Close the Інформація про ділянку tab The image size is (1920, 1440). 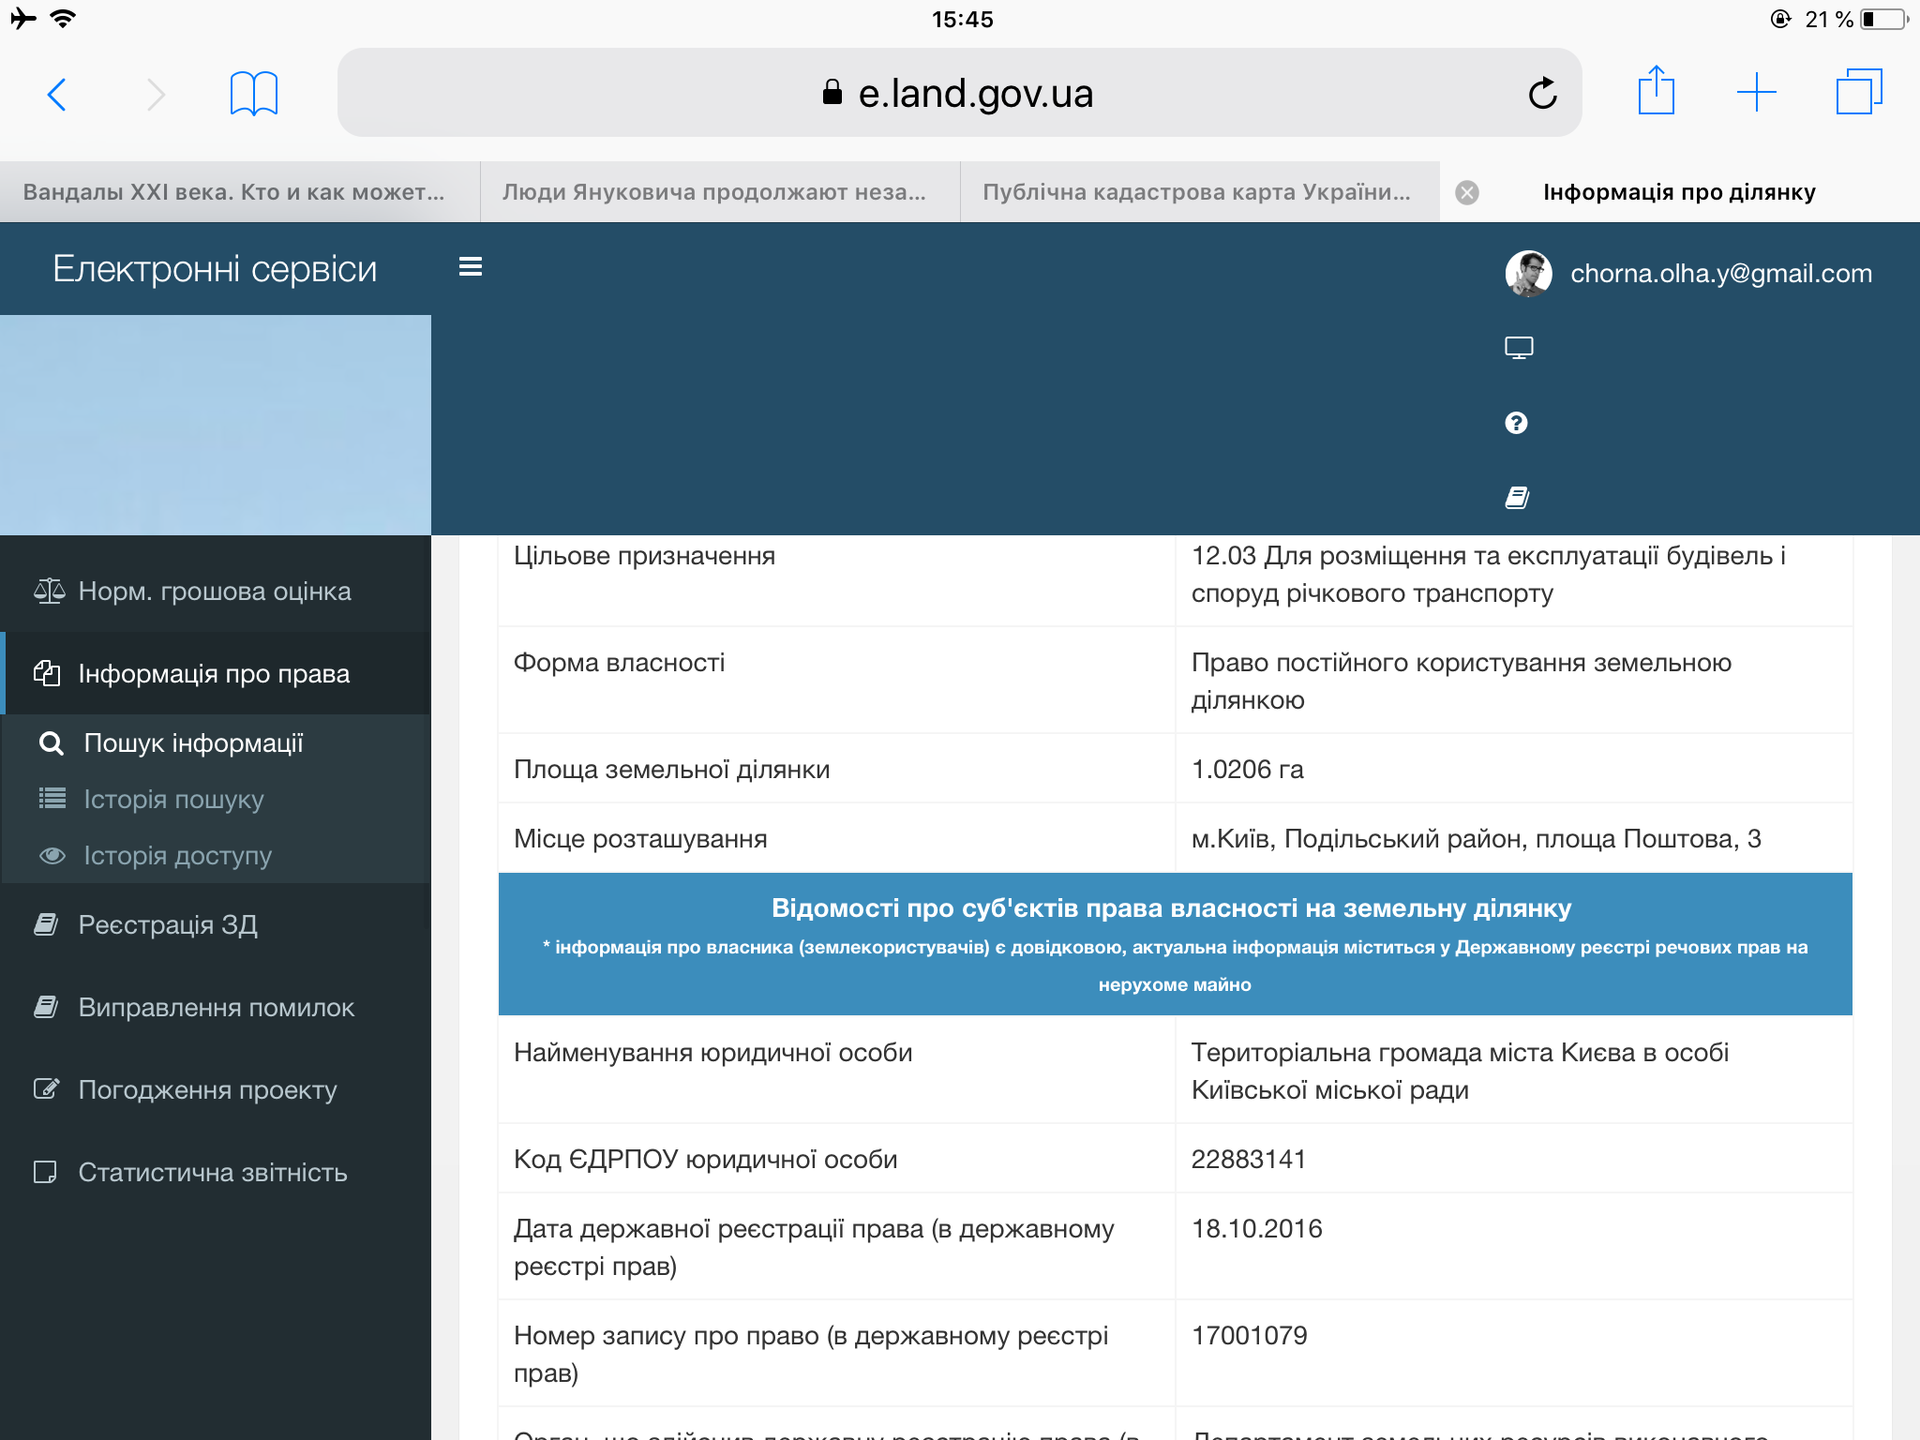pos(1467,193)
